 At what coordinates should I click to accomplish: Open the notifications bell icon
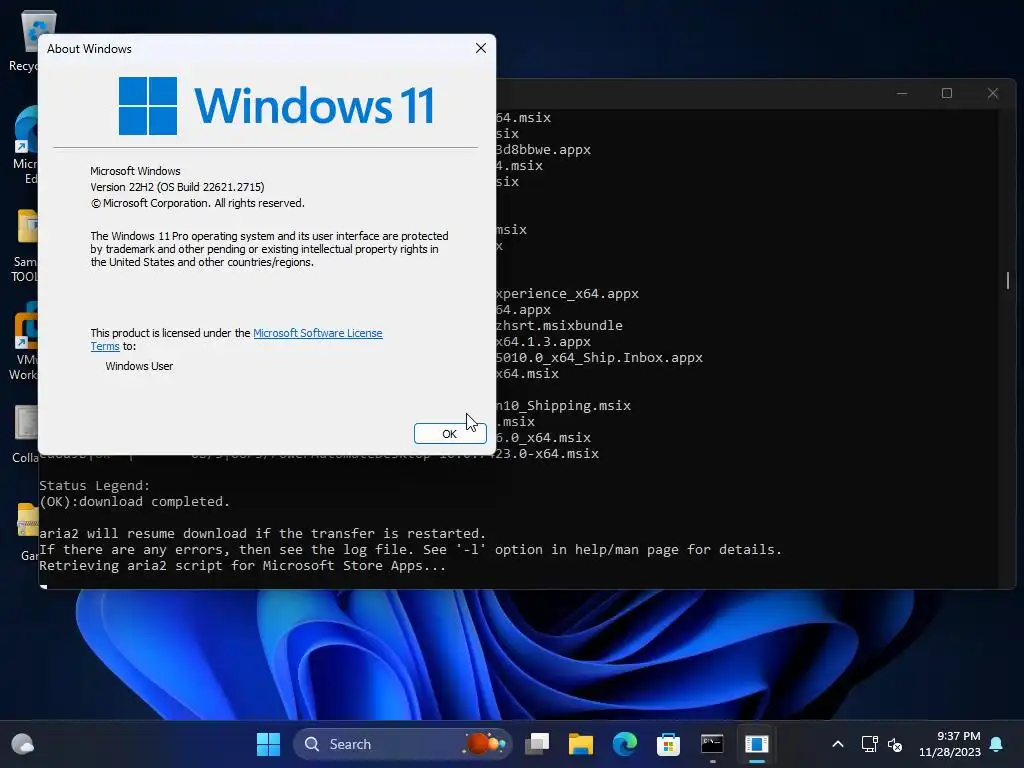997,744
